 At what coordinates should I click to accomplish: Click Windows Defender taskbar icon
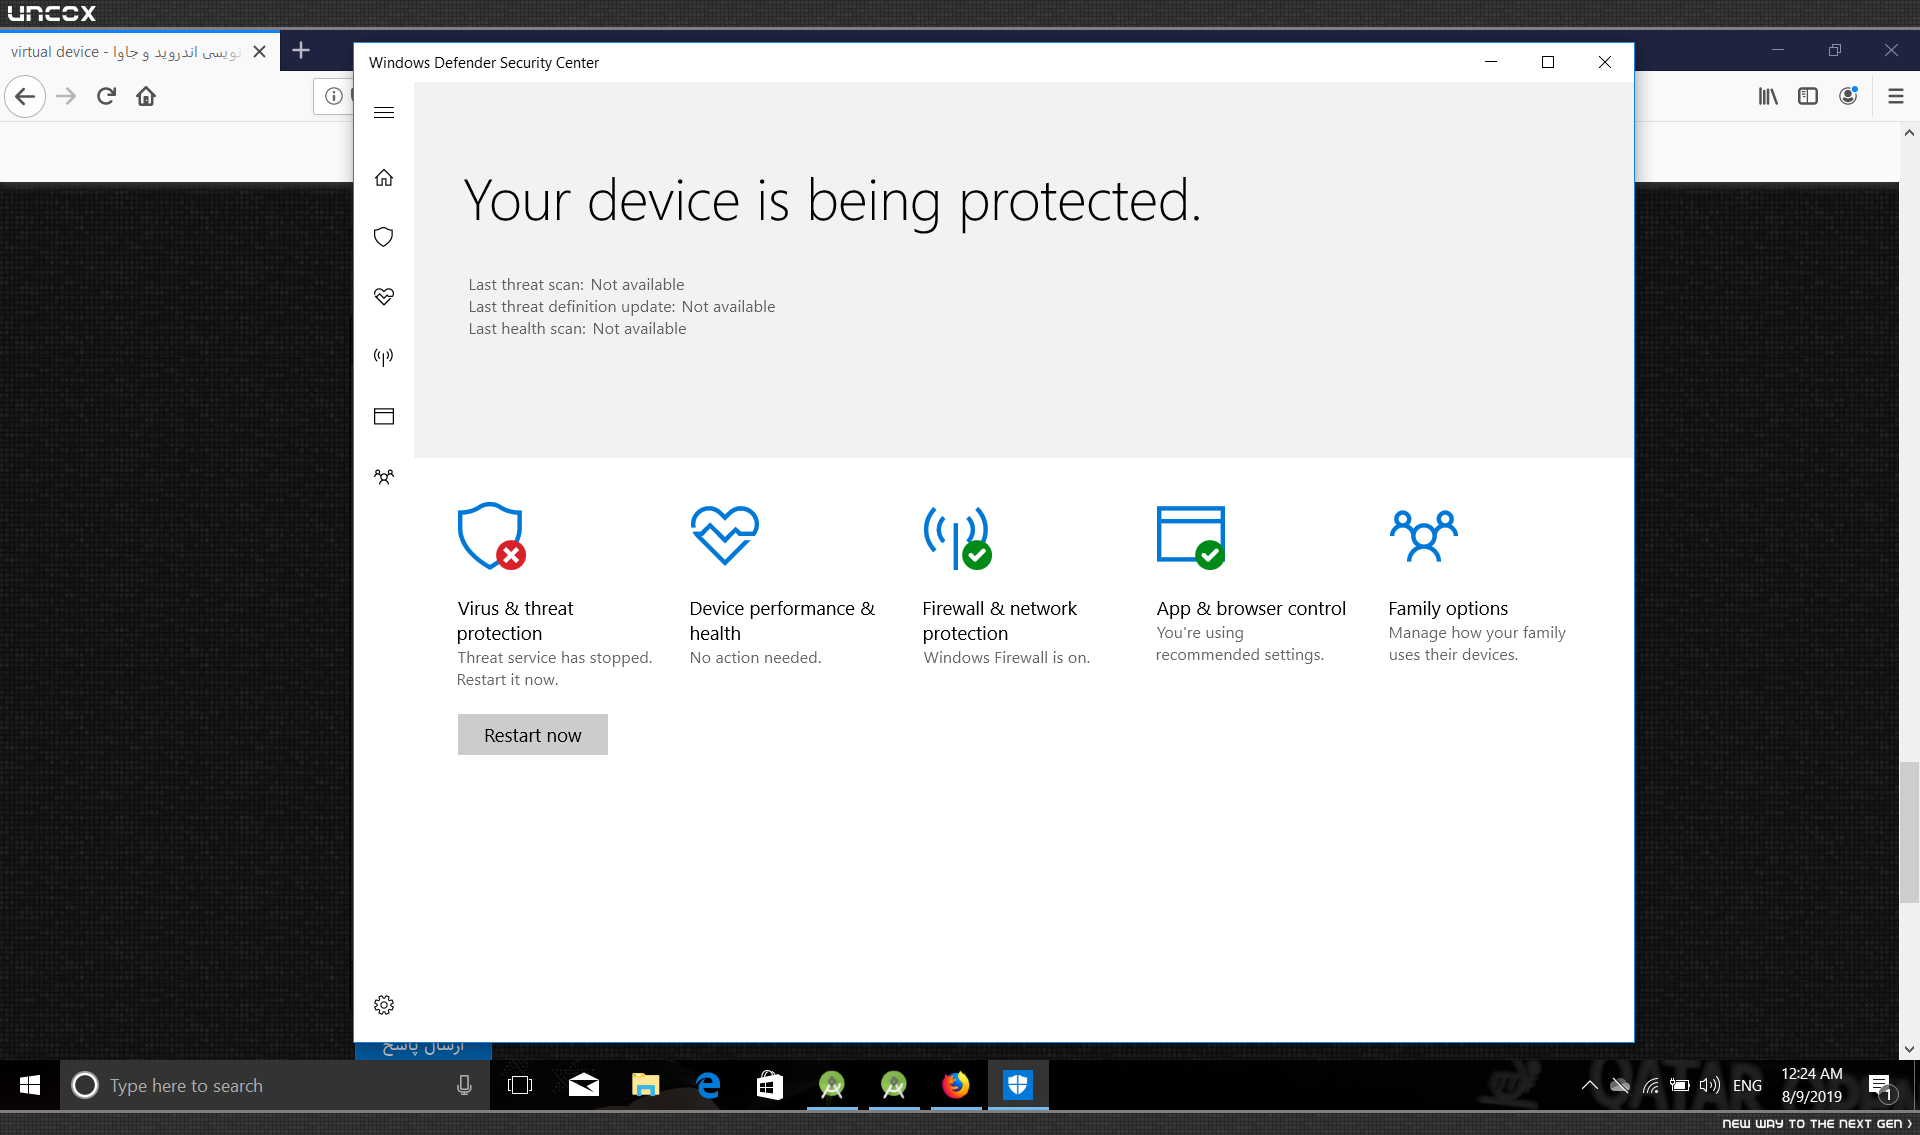point(1018,1085)
